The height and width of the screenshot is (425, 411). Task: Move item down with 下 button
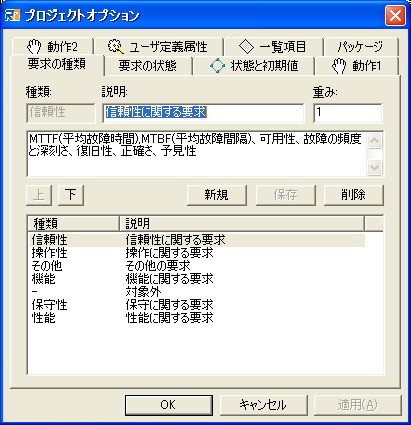pos(71,195)
